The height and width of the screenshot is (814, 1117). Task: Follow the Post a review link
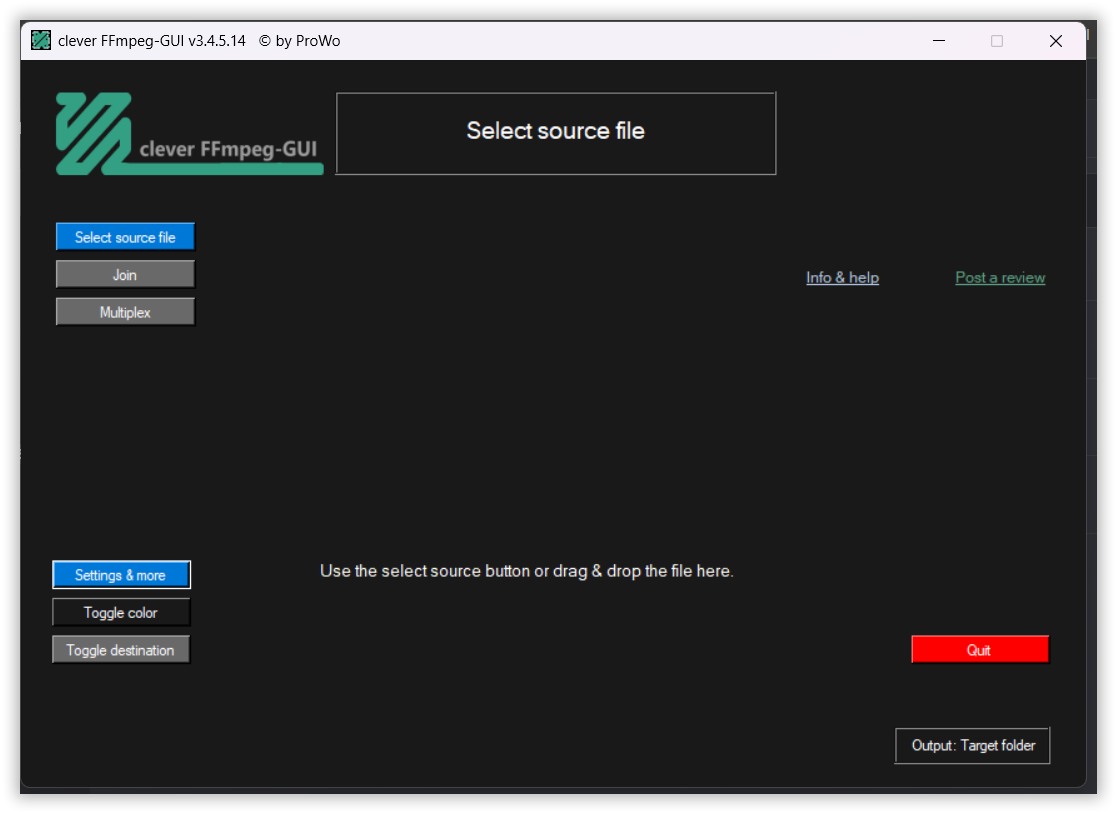[1000, 278]
